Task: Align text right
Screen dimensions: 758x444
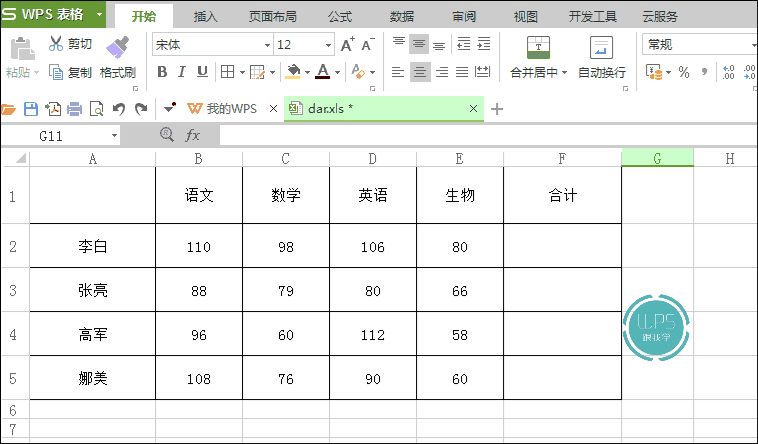Action: (441, 73)
